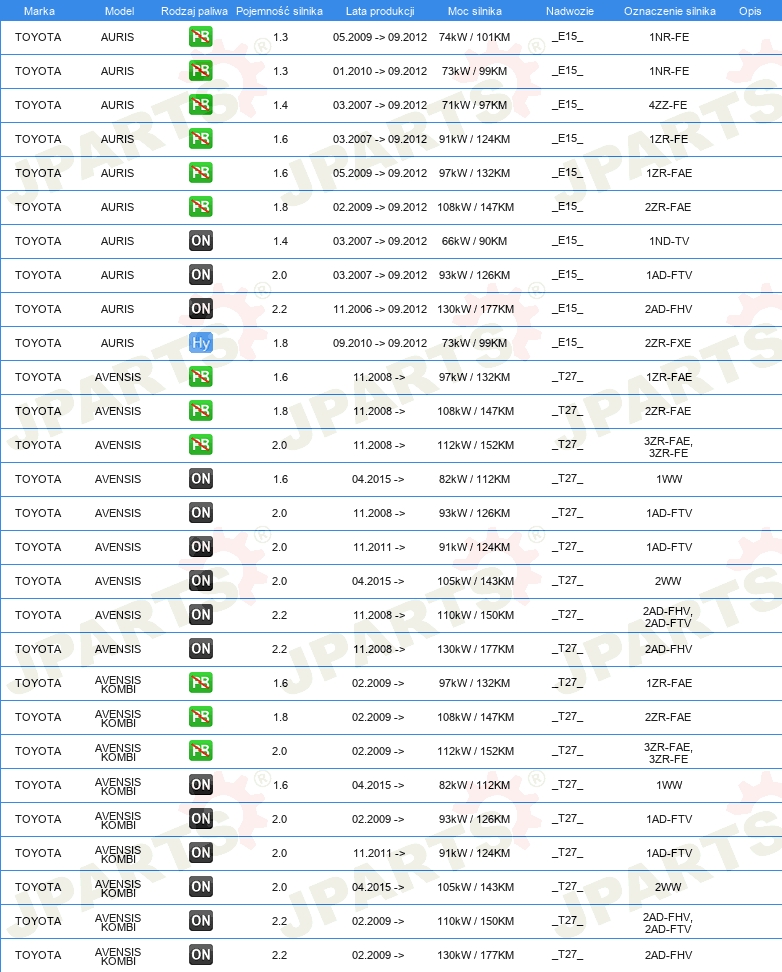Click the date cell 11.2006 -> 09.2012
The width and height of the screenshot is (782, 972).
click(380, 309)
